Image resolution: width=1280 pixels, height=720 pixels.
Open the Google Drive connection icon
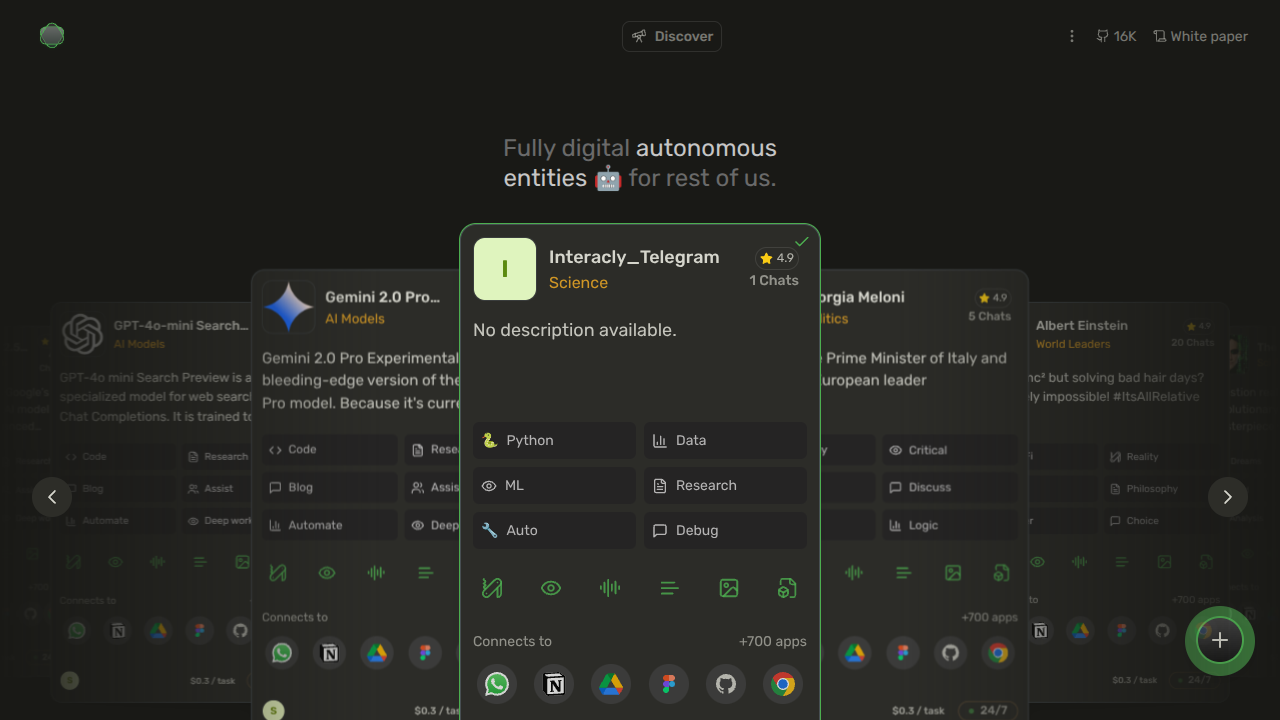[x=611, y=684]
